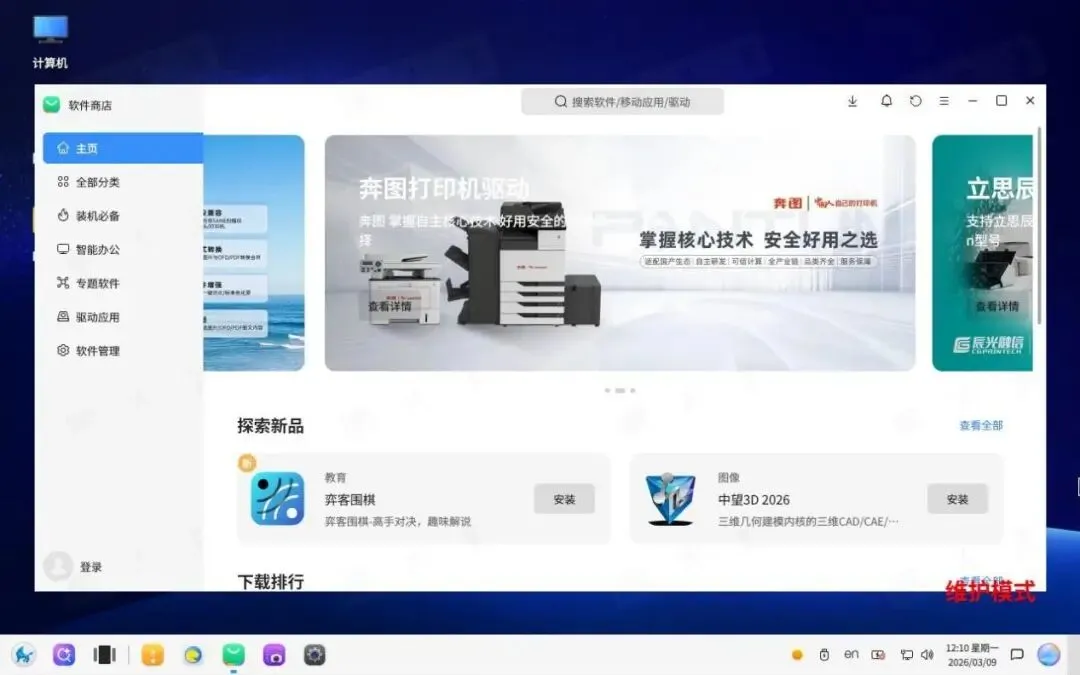Click the store's vertical scrollbar
This screenshot has width=1080, height=675.
(1039, 225)
